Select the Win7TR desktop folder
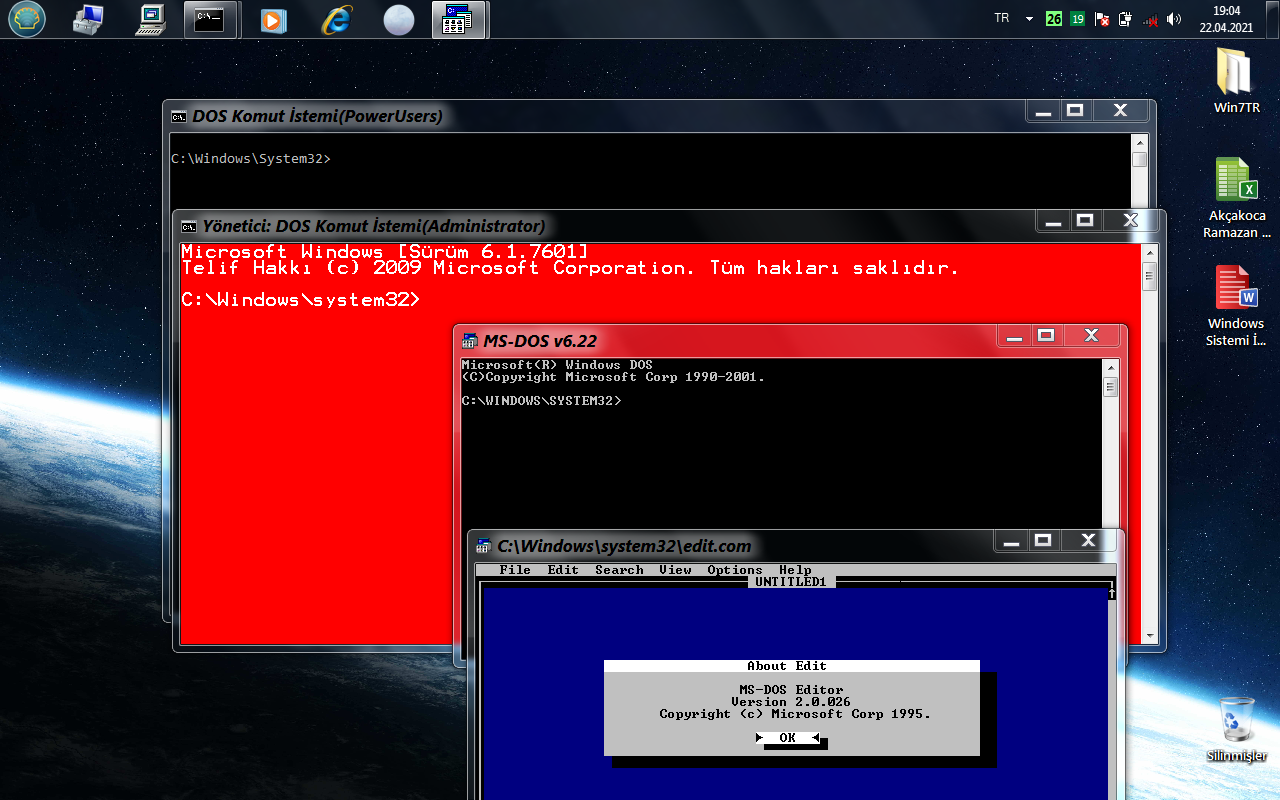This screenshot has width=1280, height=800. (1236, 80)
